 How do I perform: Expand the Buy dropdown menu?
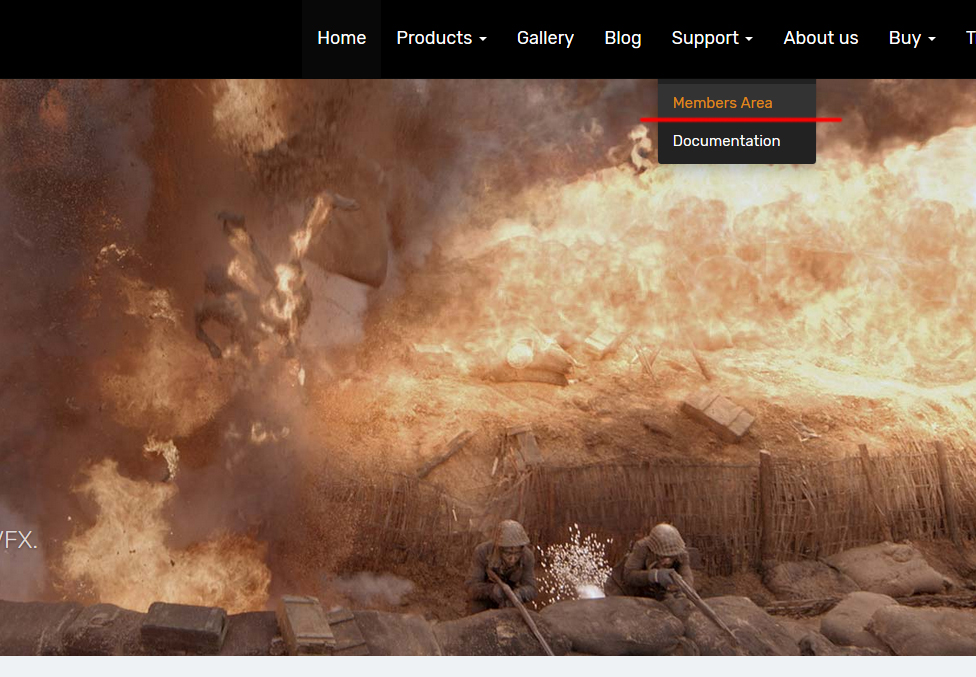tap(912, 38)
